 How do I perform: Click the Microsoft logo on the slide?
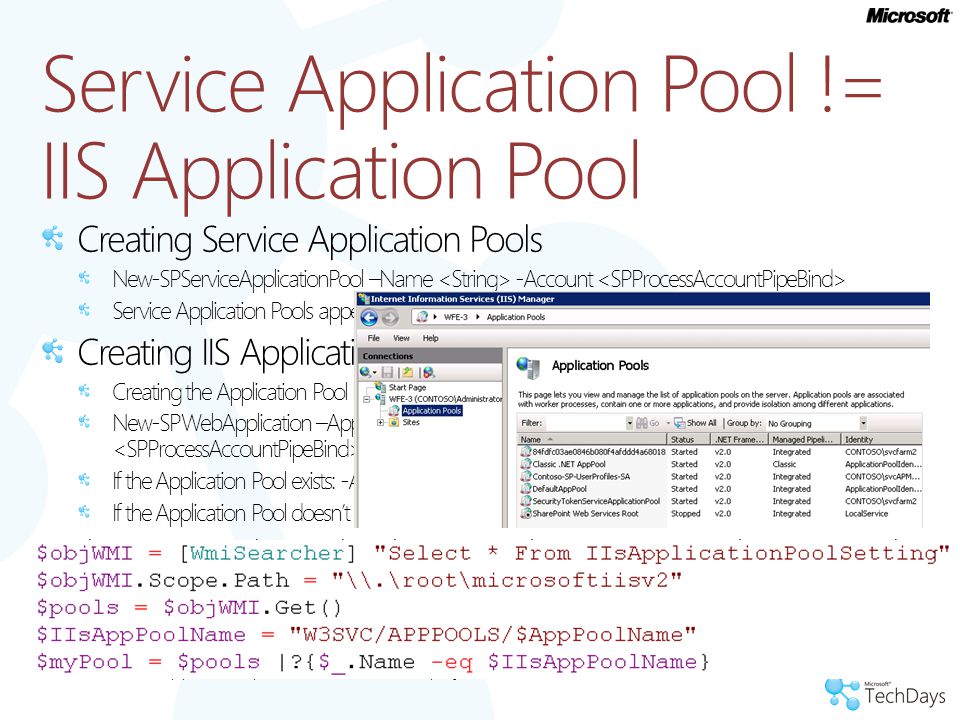(908, 16)
